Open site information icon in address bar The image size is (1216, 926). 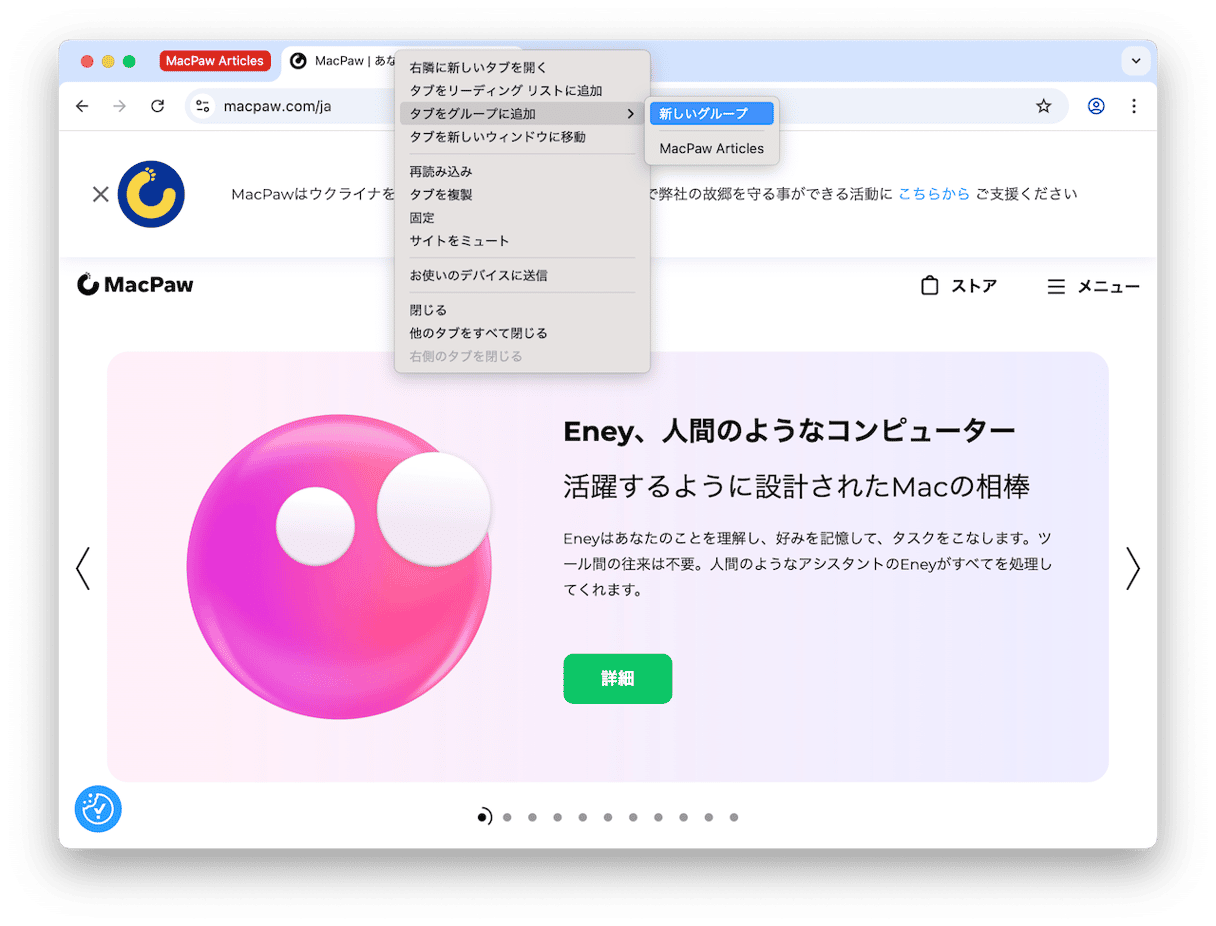click(x=203, y=106)
